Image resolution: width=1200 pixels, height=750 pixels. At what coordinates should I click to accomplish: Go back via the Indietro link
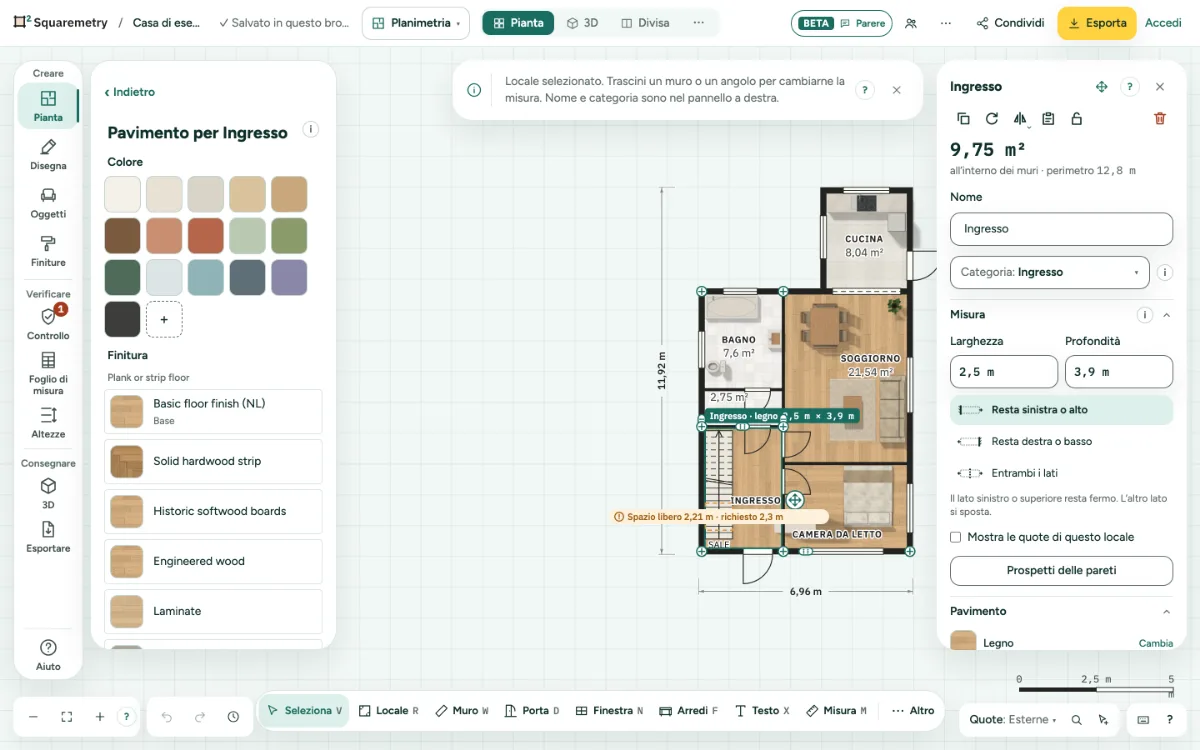click(x=130, y=92)
